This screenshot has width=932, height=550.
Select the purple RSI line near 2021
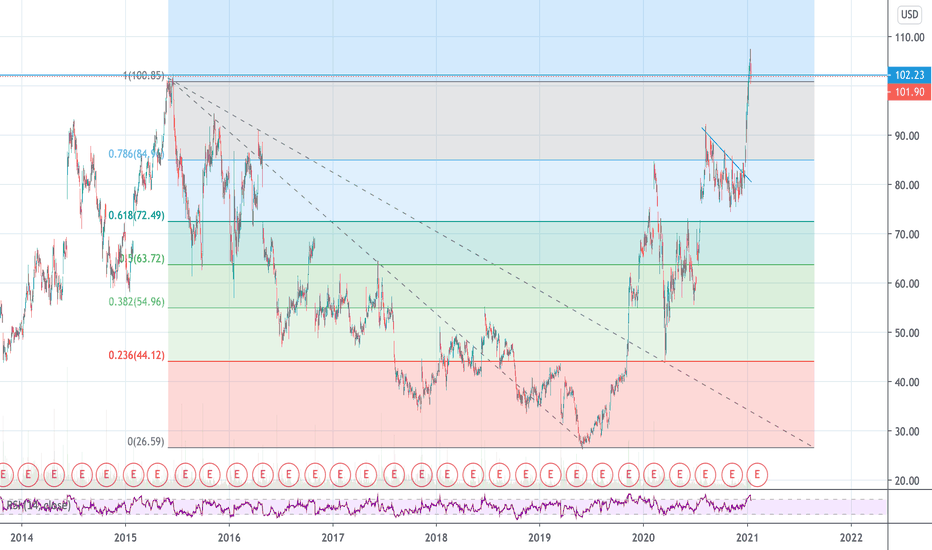(x=748, y=499)
